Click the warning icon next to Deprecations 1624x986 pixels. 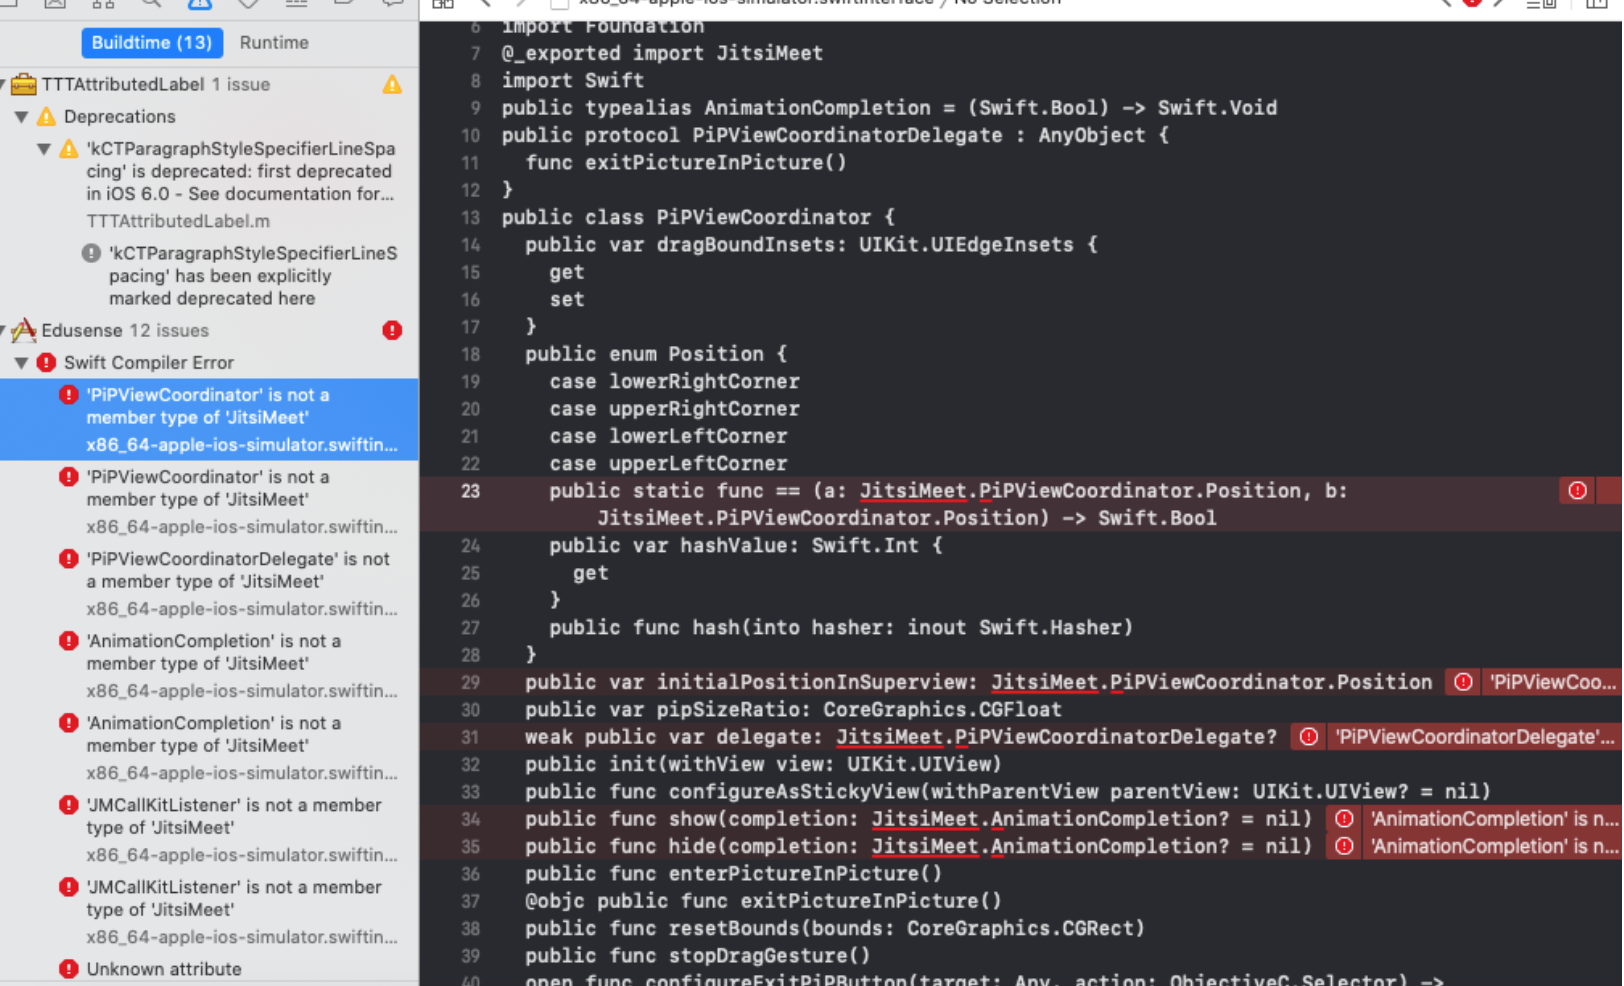tap(46, 117)
